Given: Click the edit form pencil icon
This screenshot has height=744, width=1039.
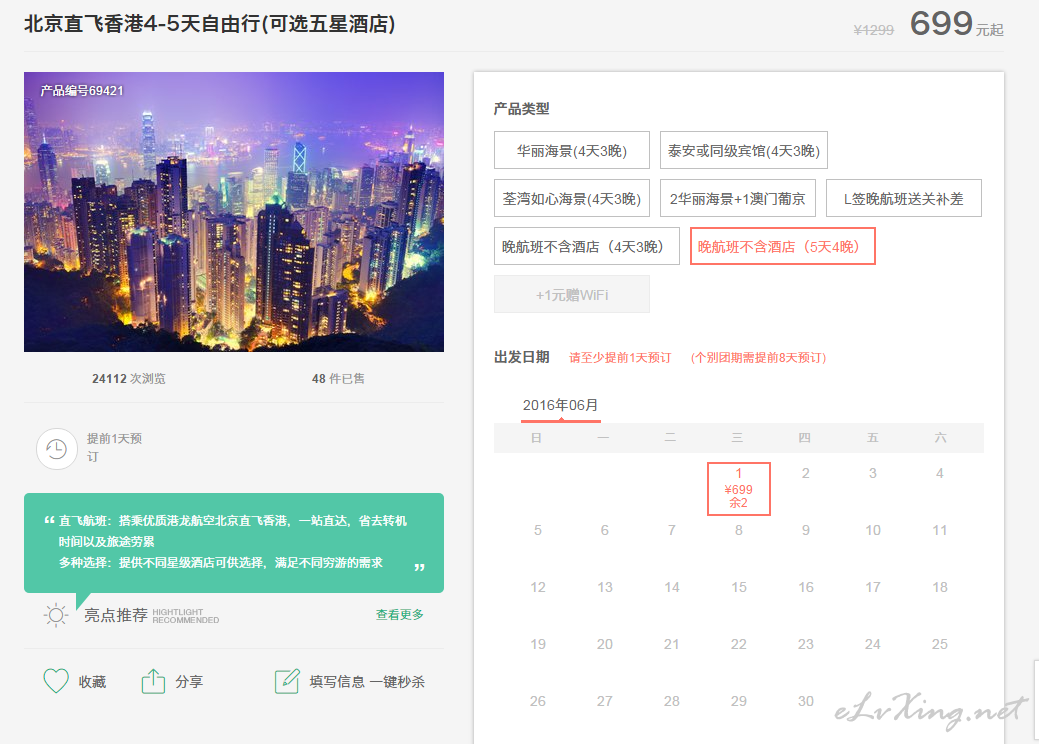Looking at the screenshot, I should click(x=287, y=681).
